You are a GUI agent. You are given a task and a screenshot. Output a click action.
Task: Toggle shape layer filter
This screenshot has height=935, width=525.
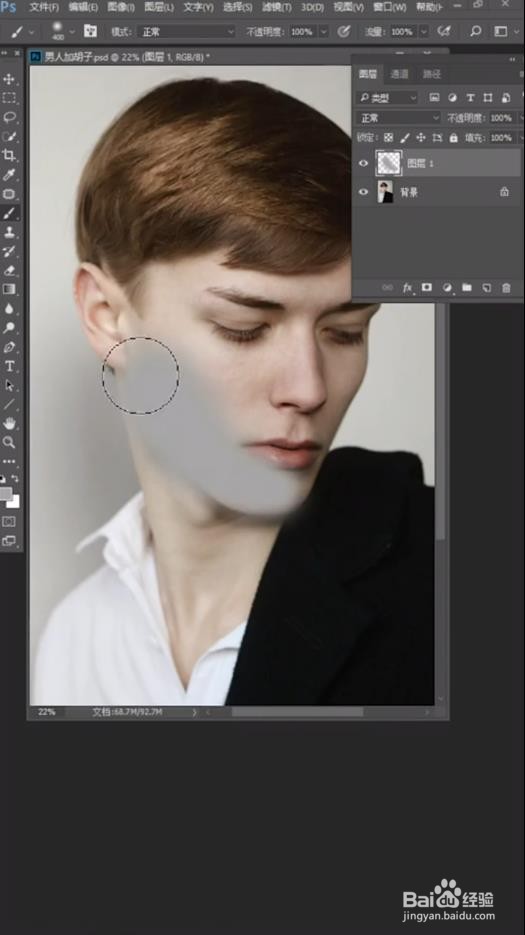(488, 98)
